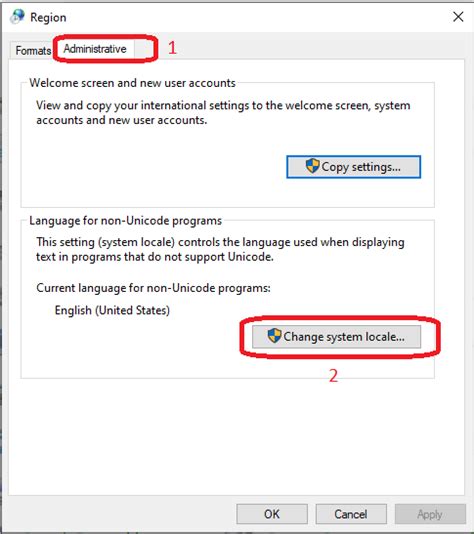Click the system locale description paragraph

coord(220,249)
